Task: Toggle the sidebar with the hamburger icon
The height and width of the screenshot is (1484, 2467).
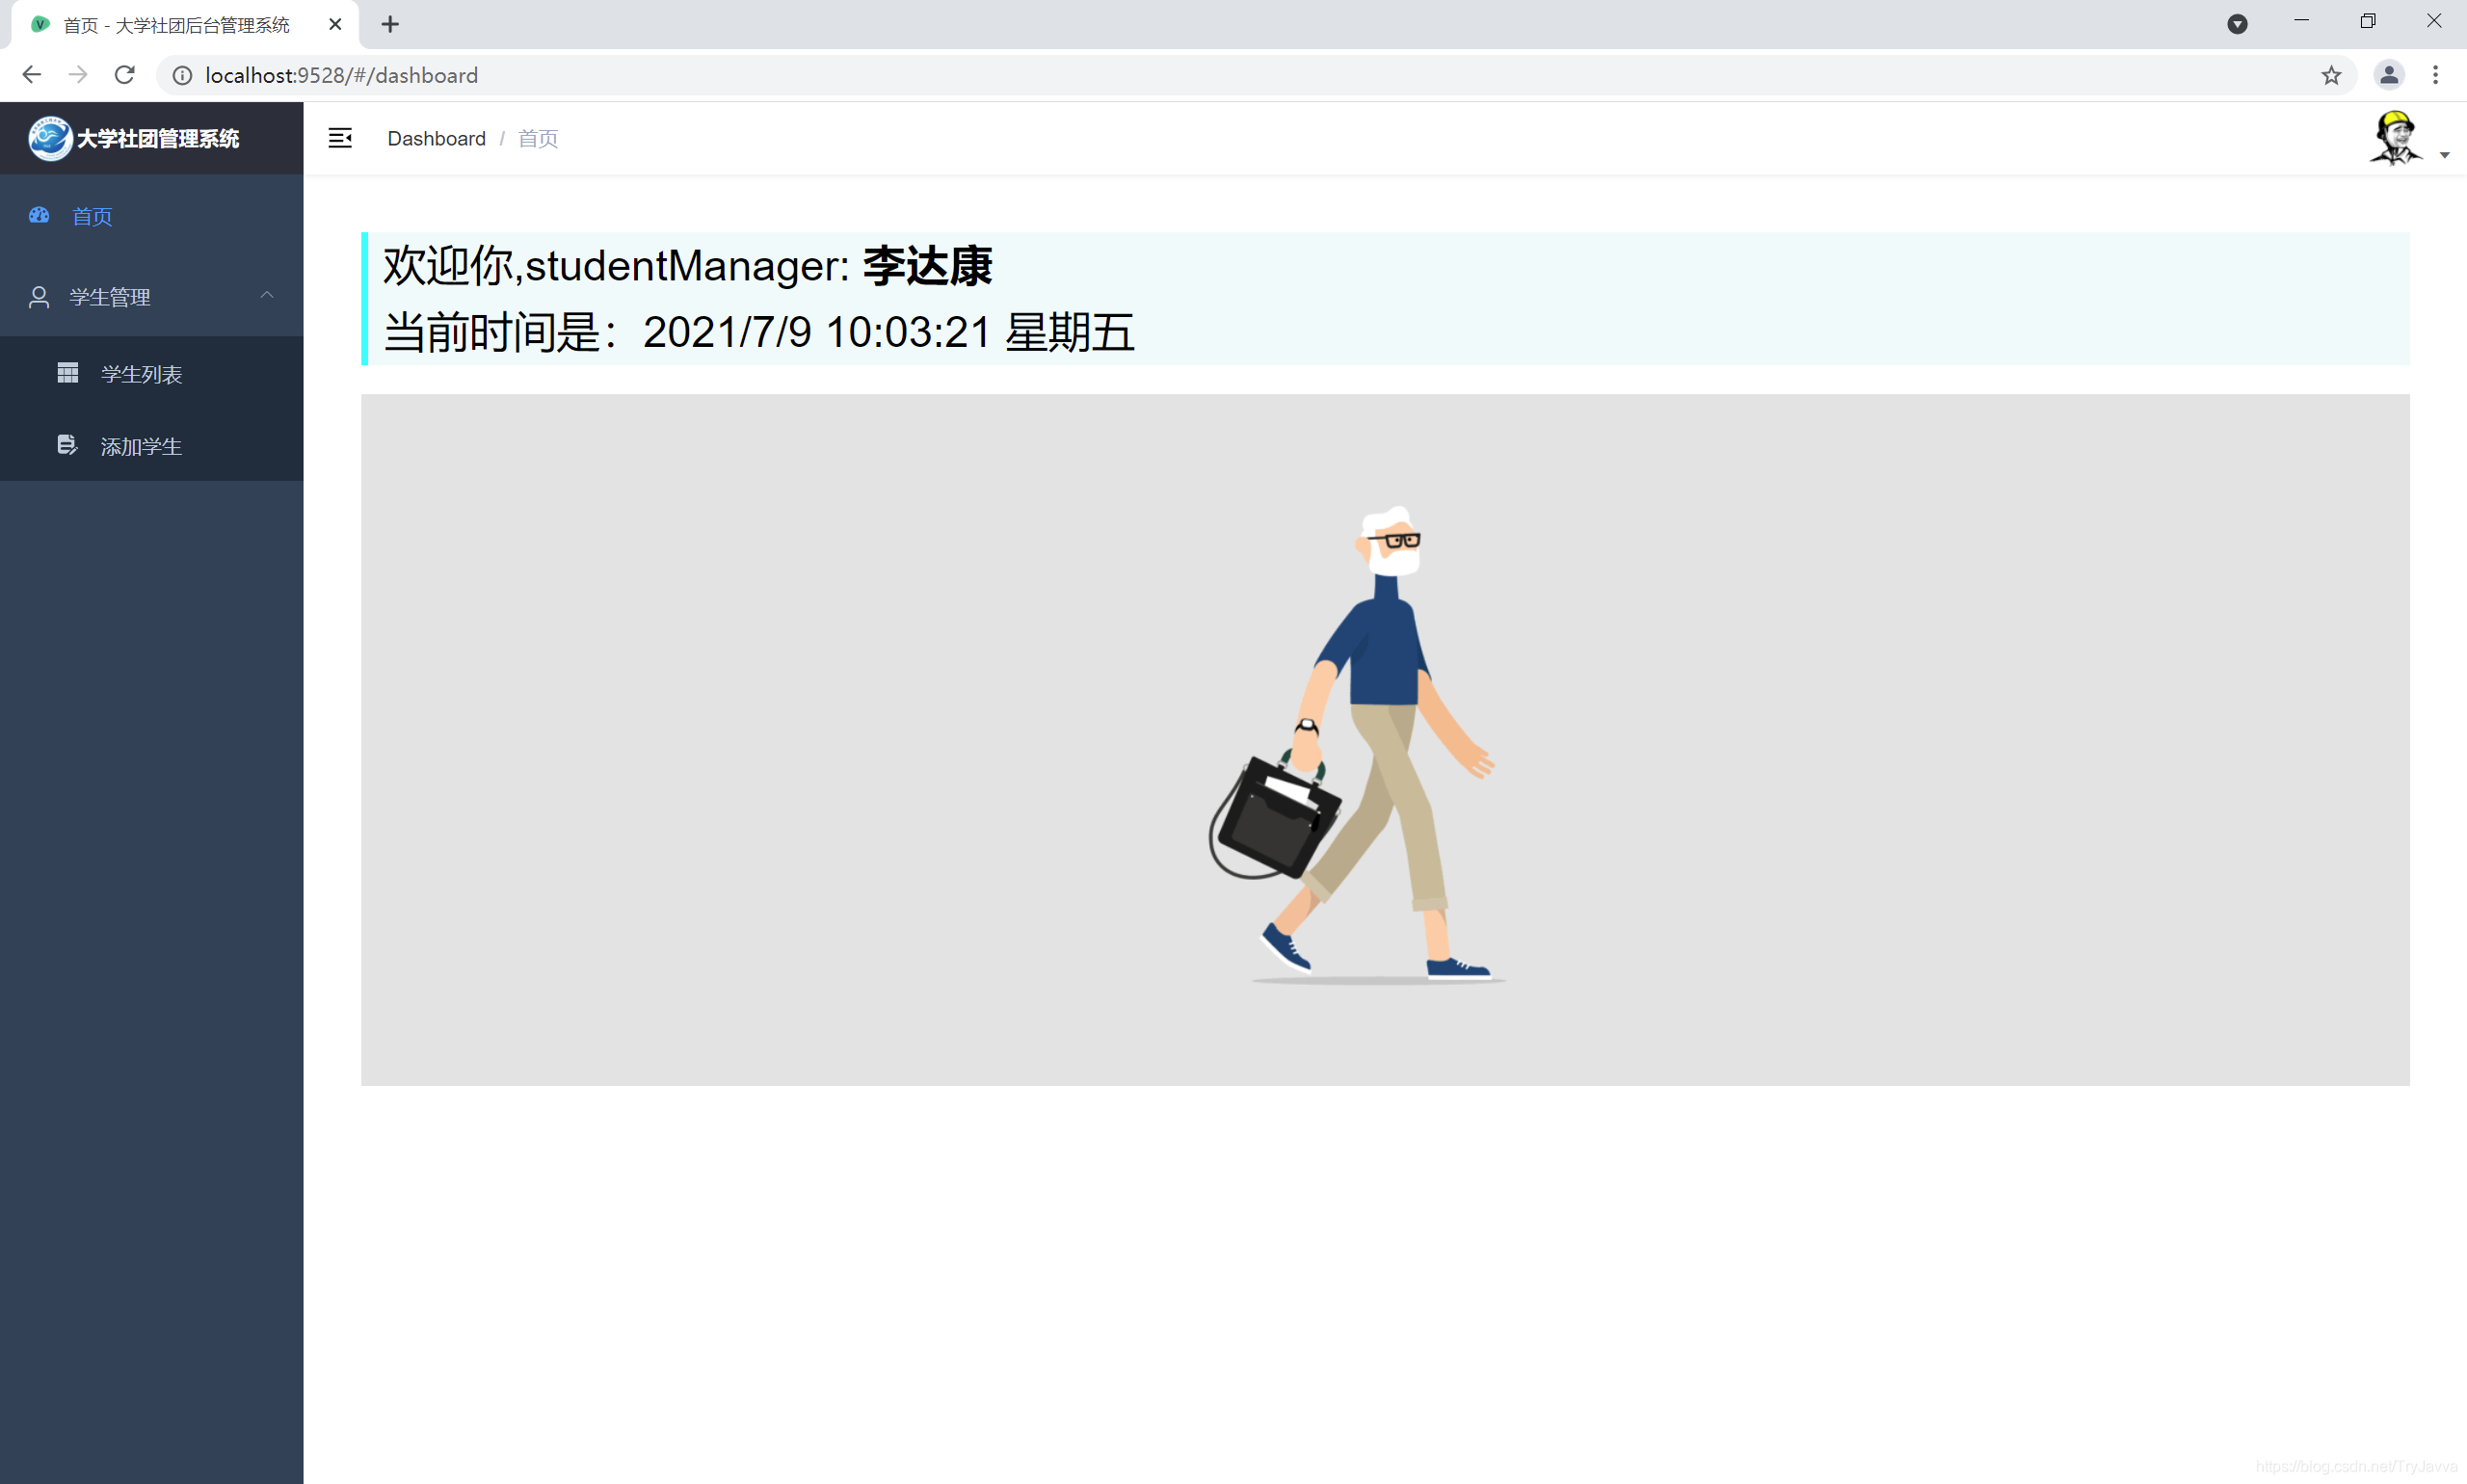Action: point(340,138)
